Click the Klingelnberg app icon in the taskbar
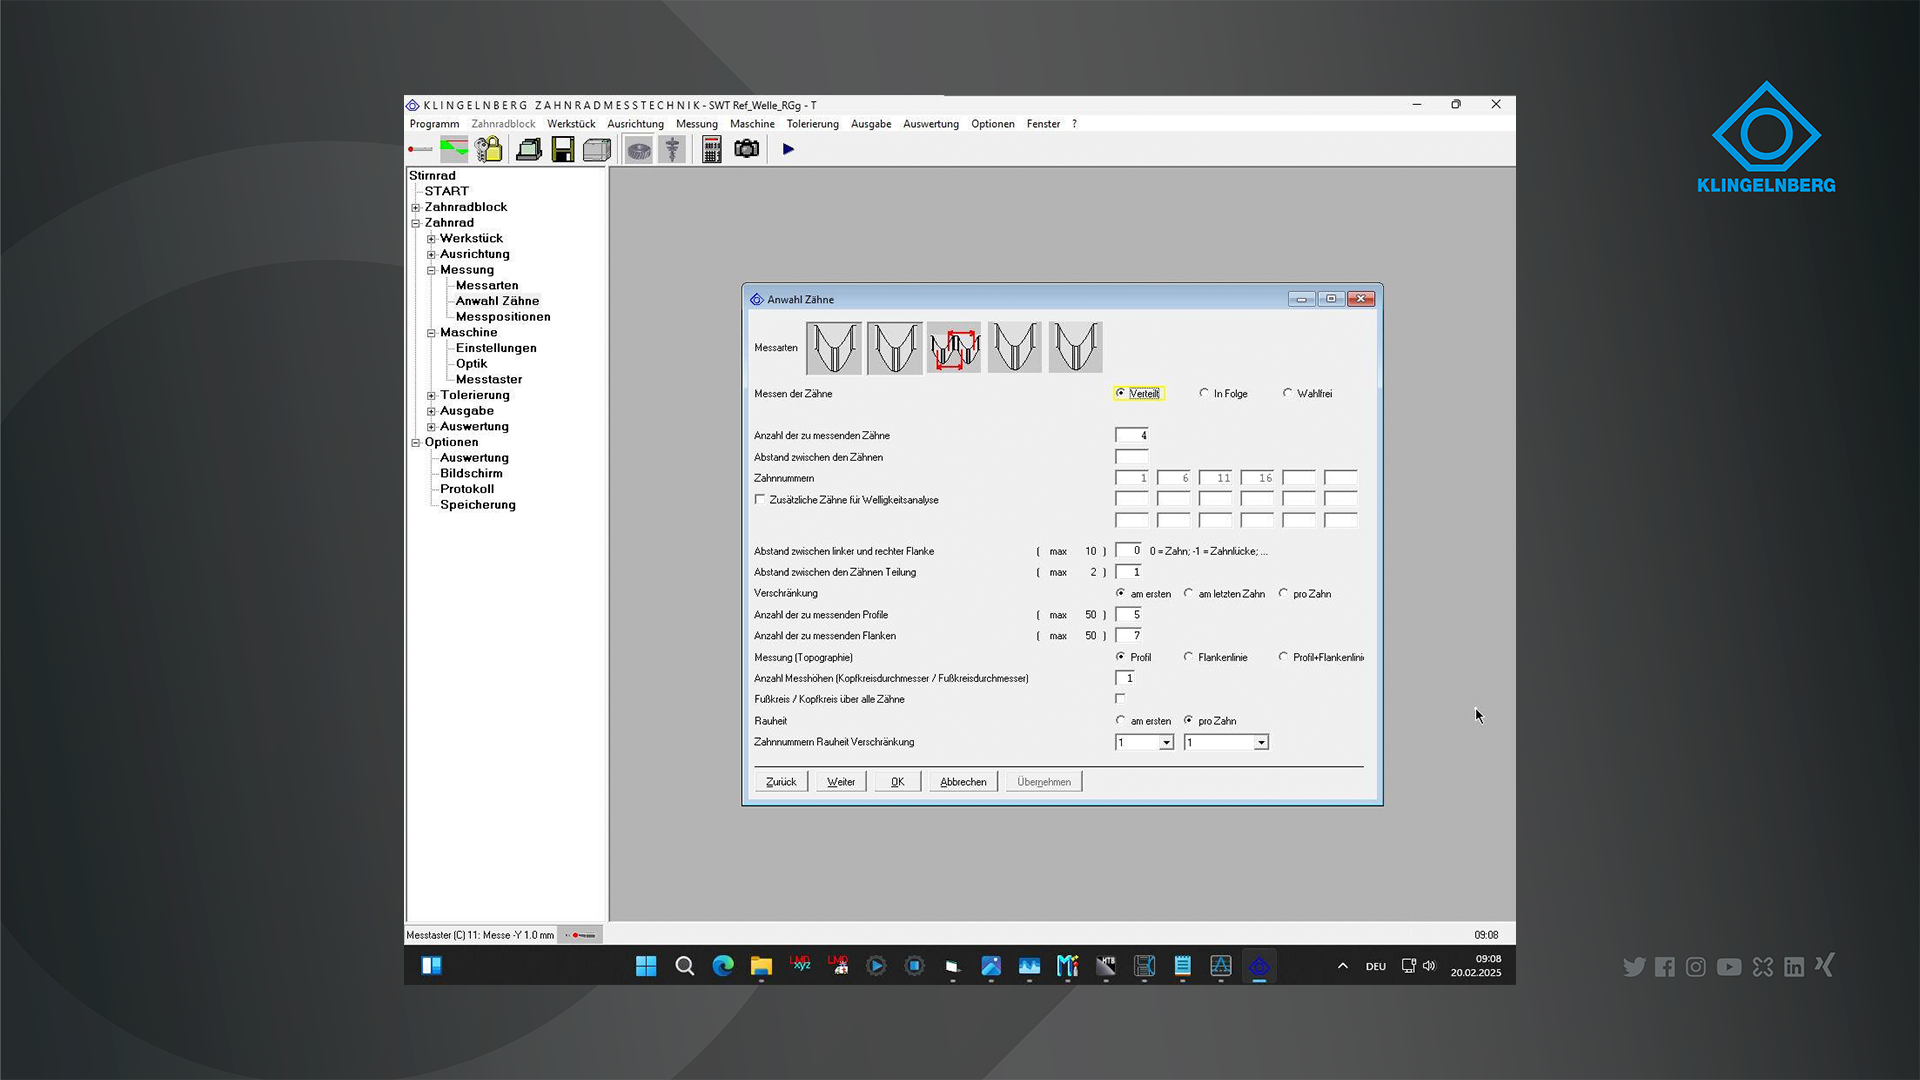This screenshot has height=1080, width=1920. (x=1259, y=966)
